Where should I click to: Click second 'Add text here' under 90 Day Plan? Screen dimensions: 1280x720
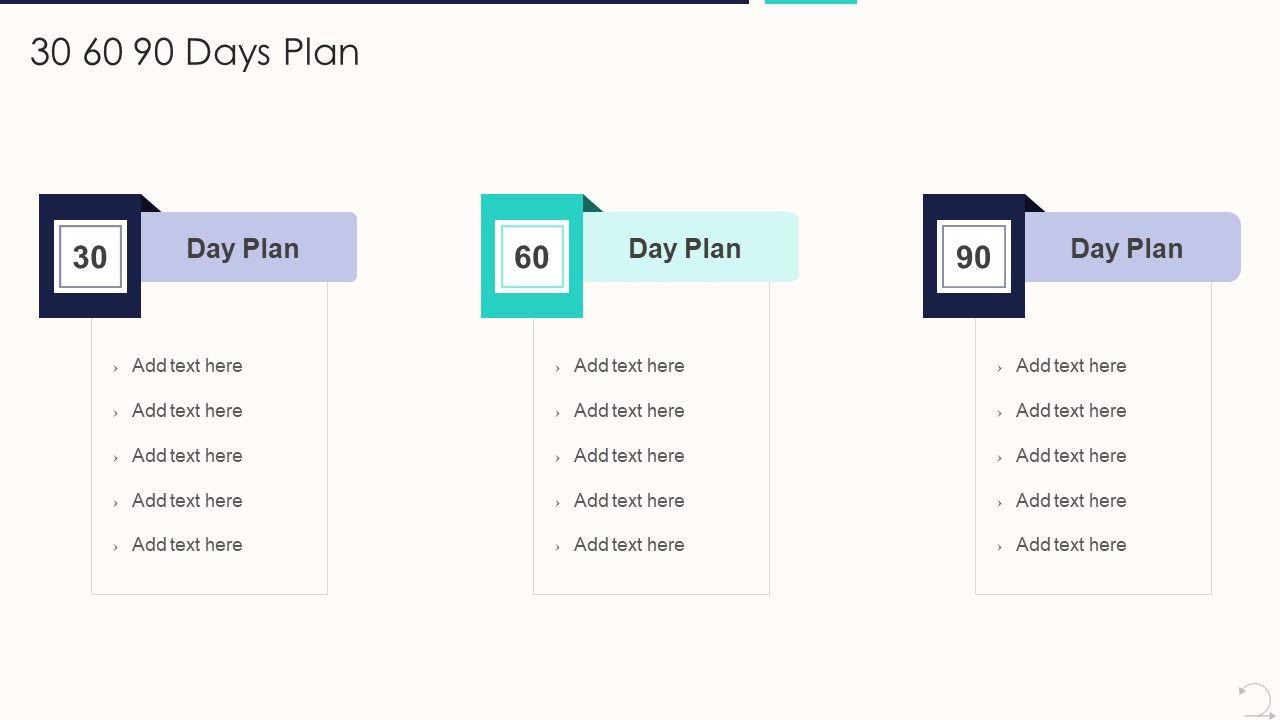coord(1071,411)
